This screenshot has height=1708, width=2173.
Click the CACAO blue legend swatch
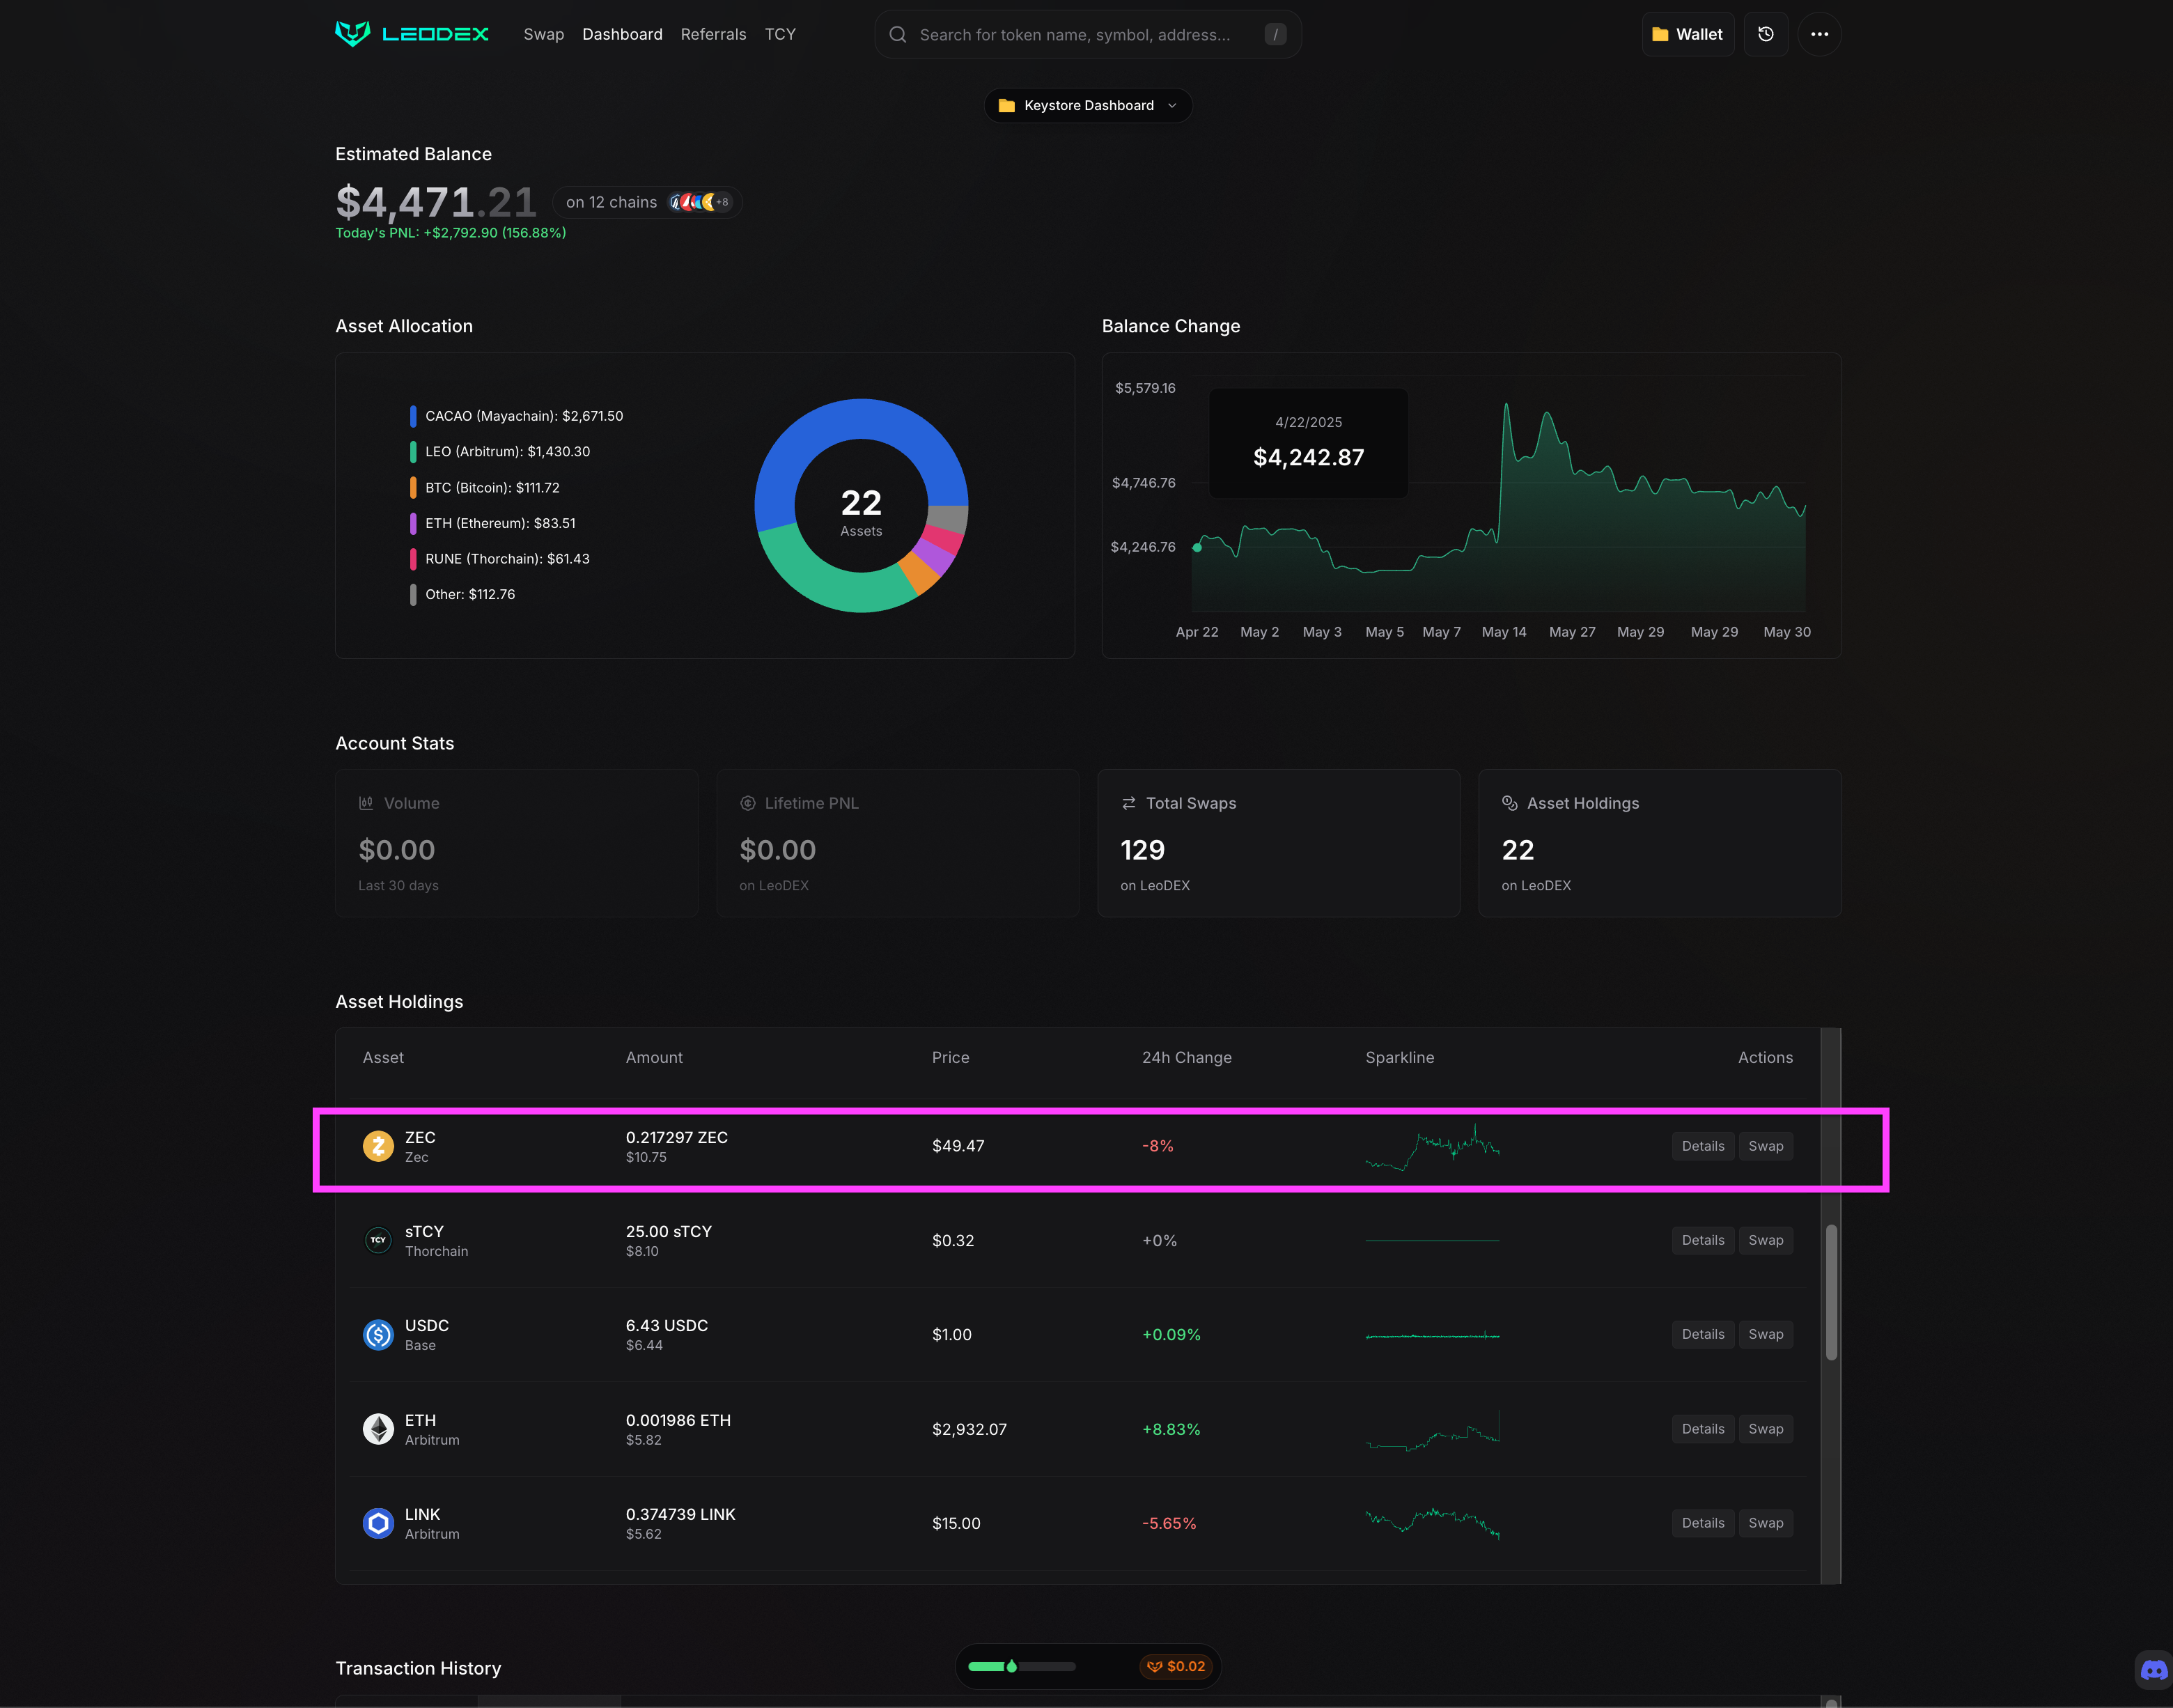tap(413, 416)
